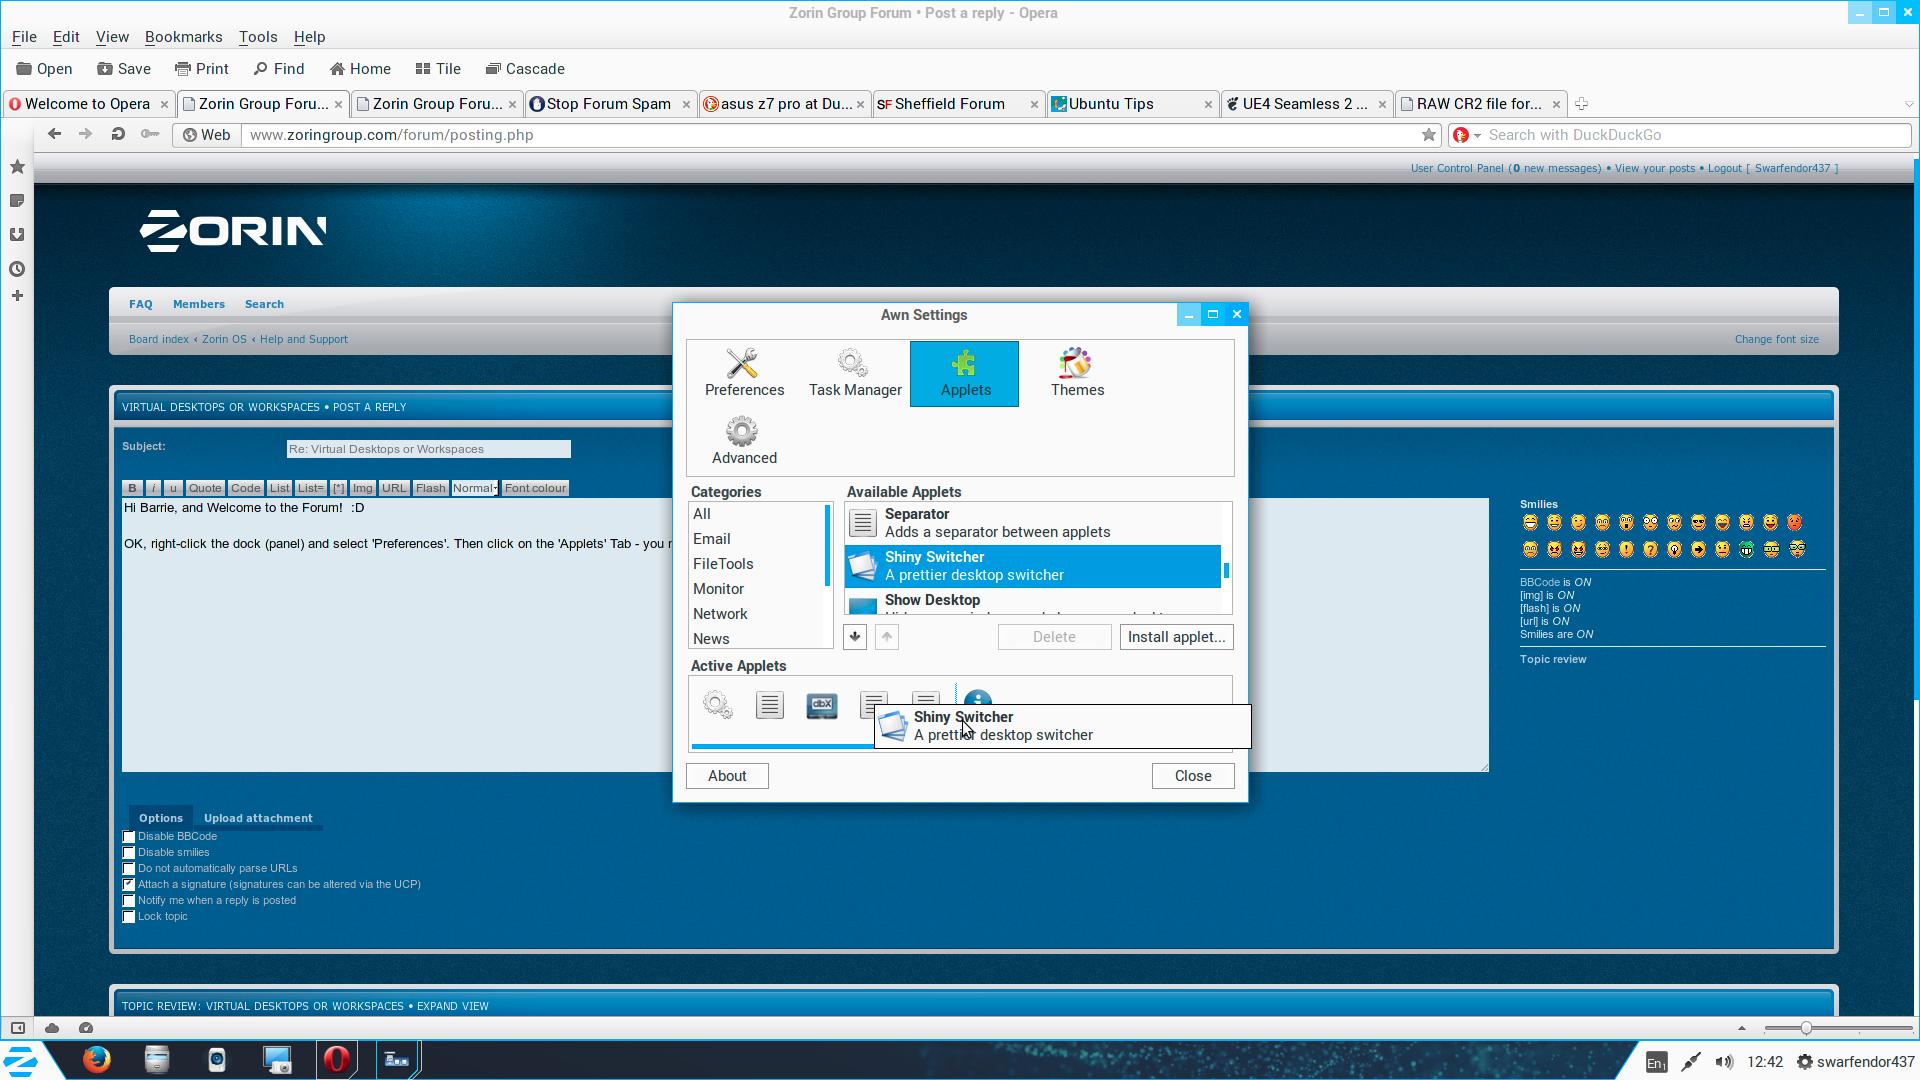This screenshot has height=1080, width=1920.
Task: Add a panel with sidebar plus icon
Action: (x=17, y=296)
